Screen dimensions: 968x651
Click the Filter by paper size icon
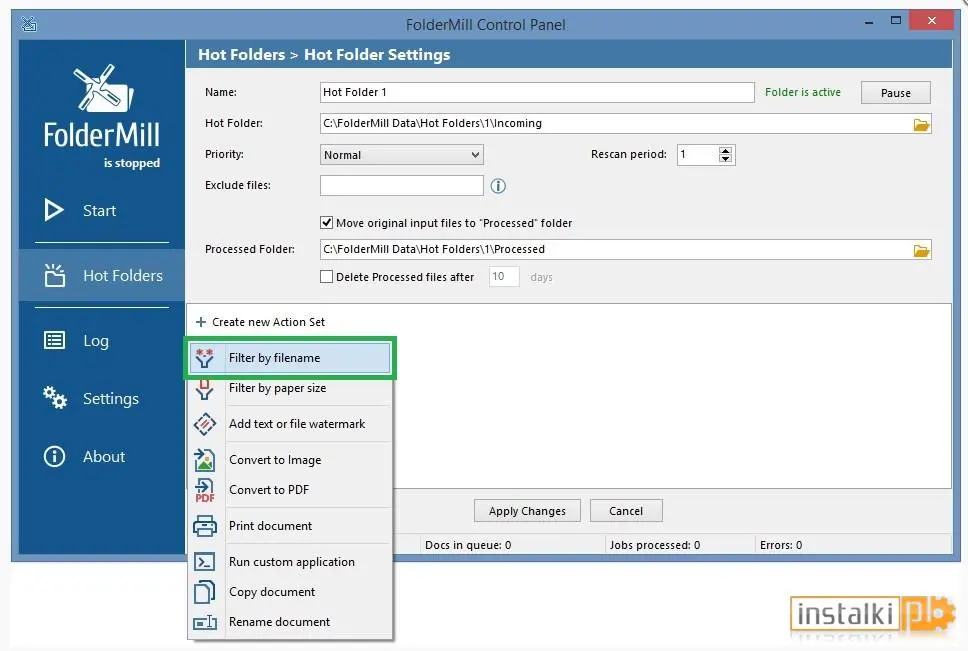coord(204,389)
